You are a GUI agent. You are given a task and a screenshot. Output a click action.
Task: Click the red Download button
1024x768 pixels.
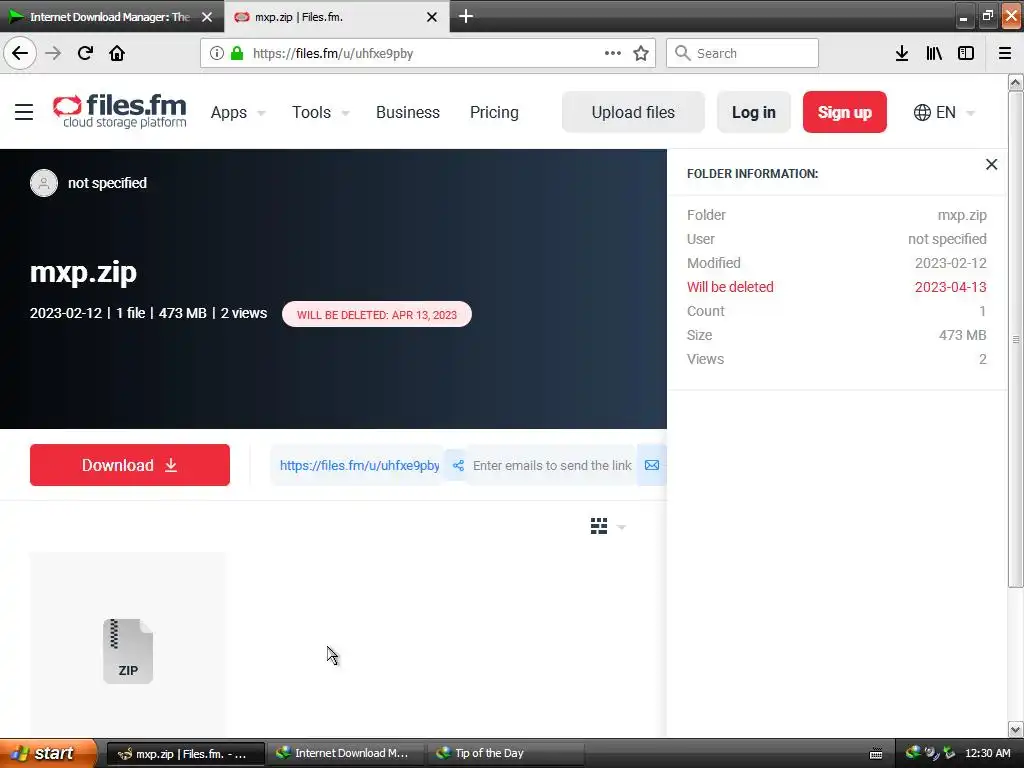point(130,465)
